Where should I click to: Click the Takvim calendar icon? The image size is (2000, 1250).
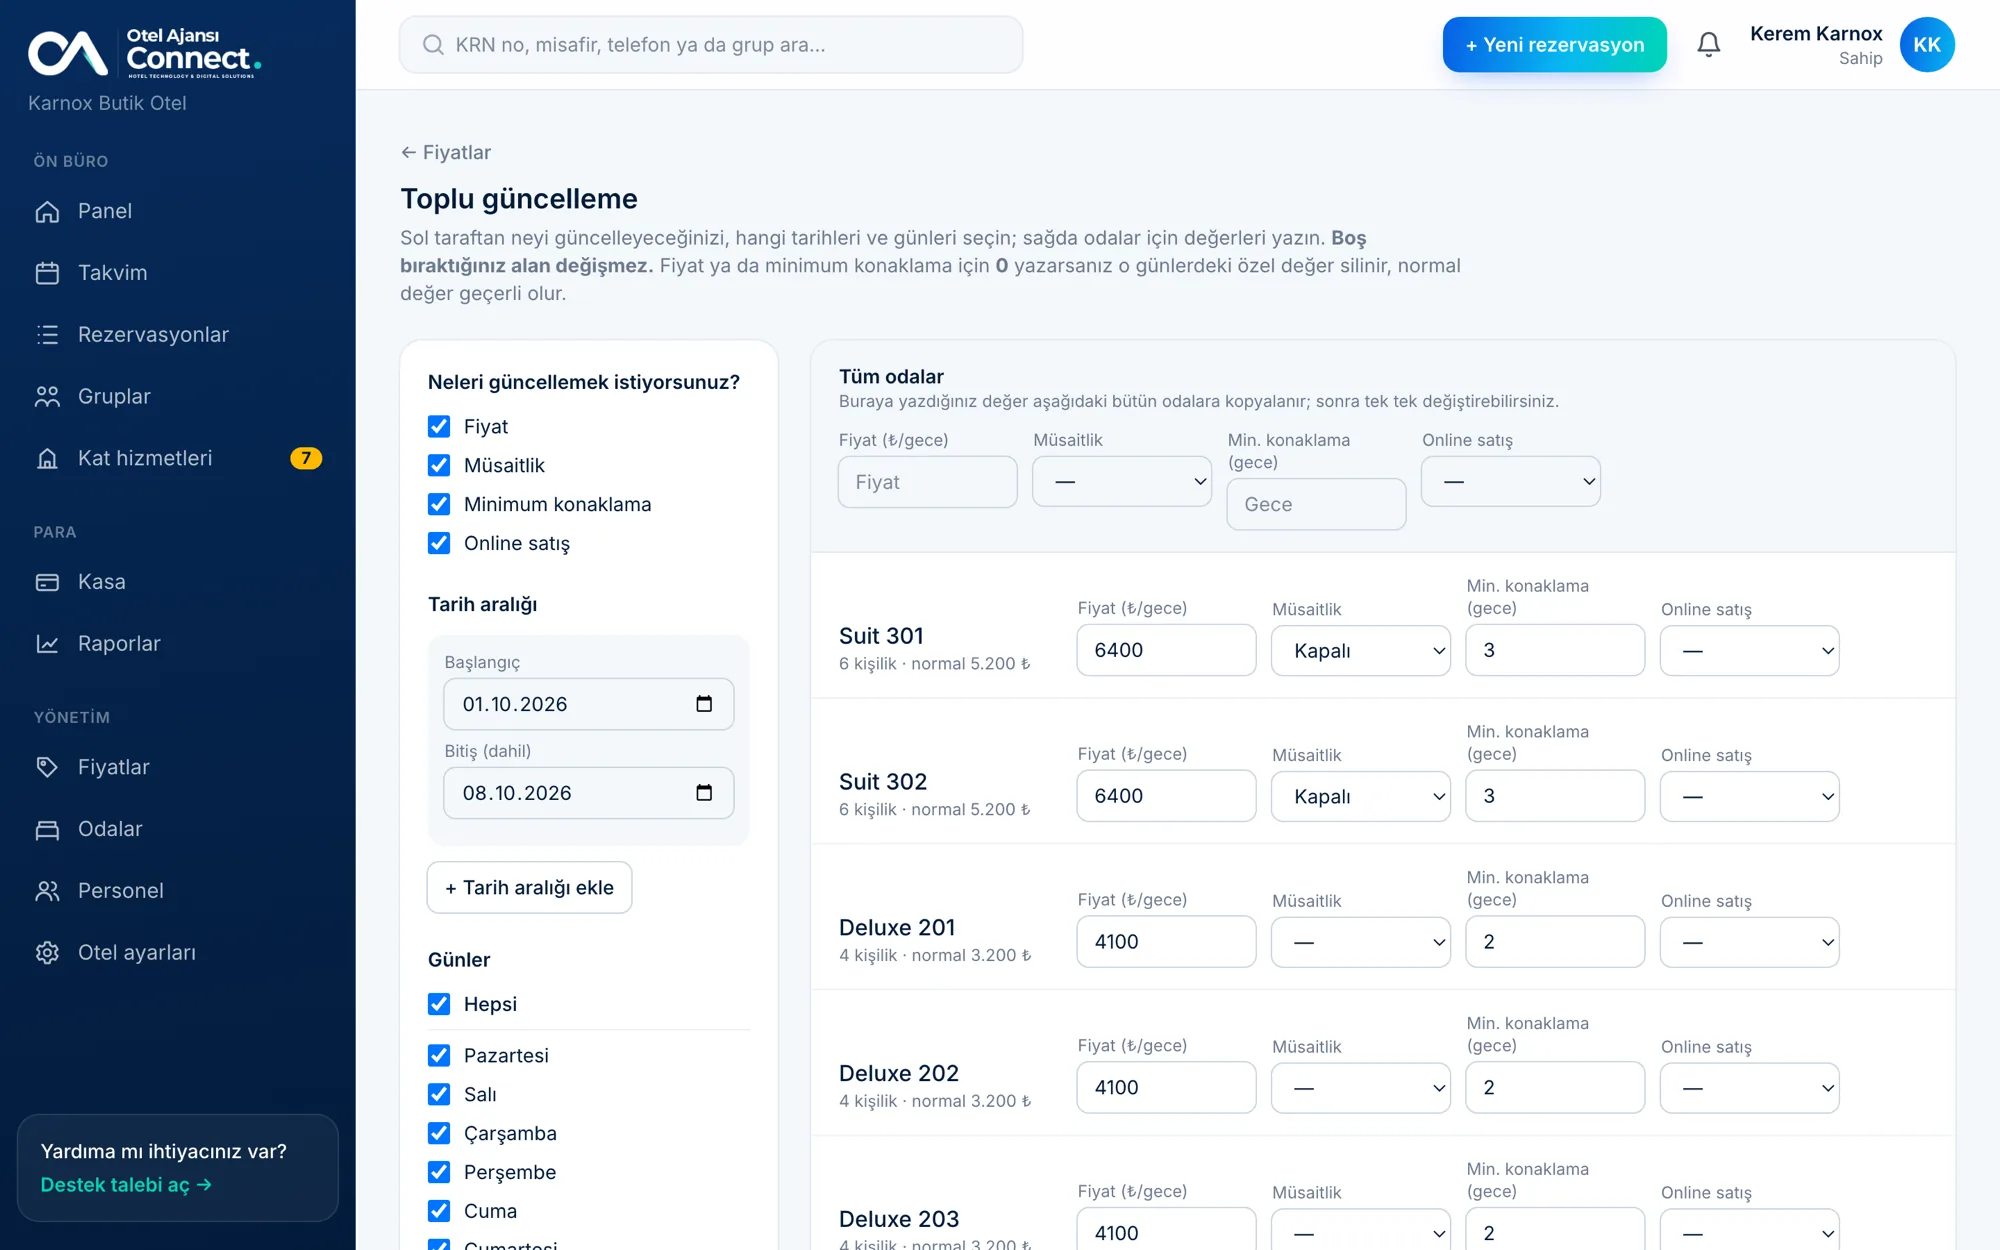pos(47,273)
